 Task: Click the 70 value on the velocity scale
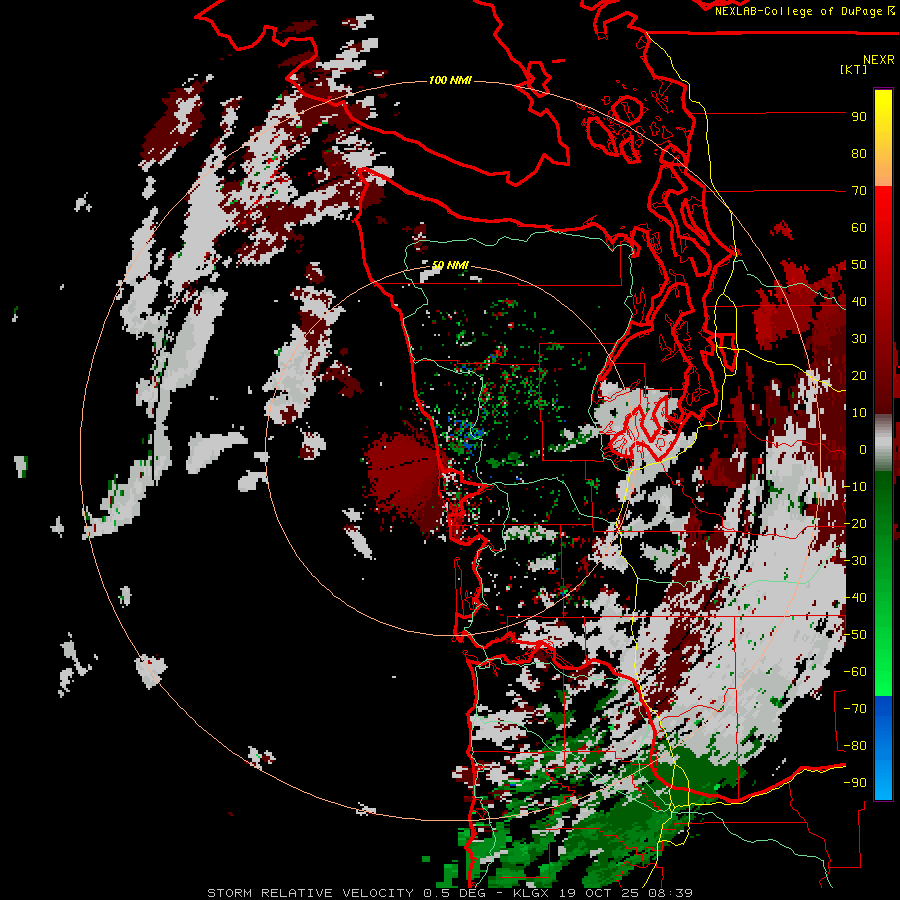pos(859,191)
